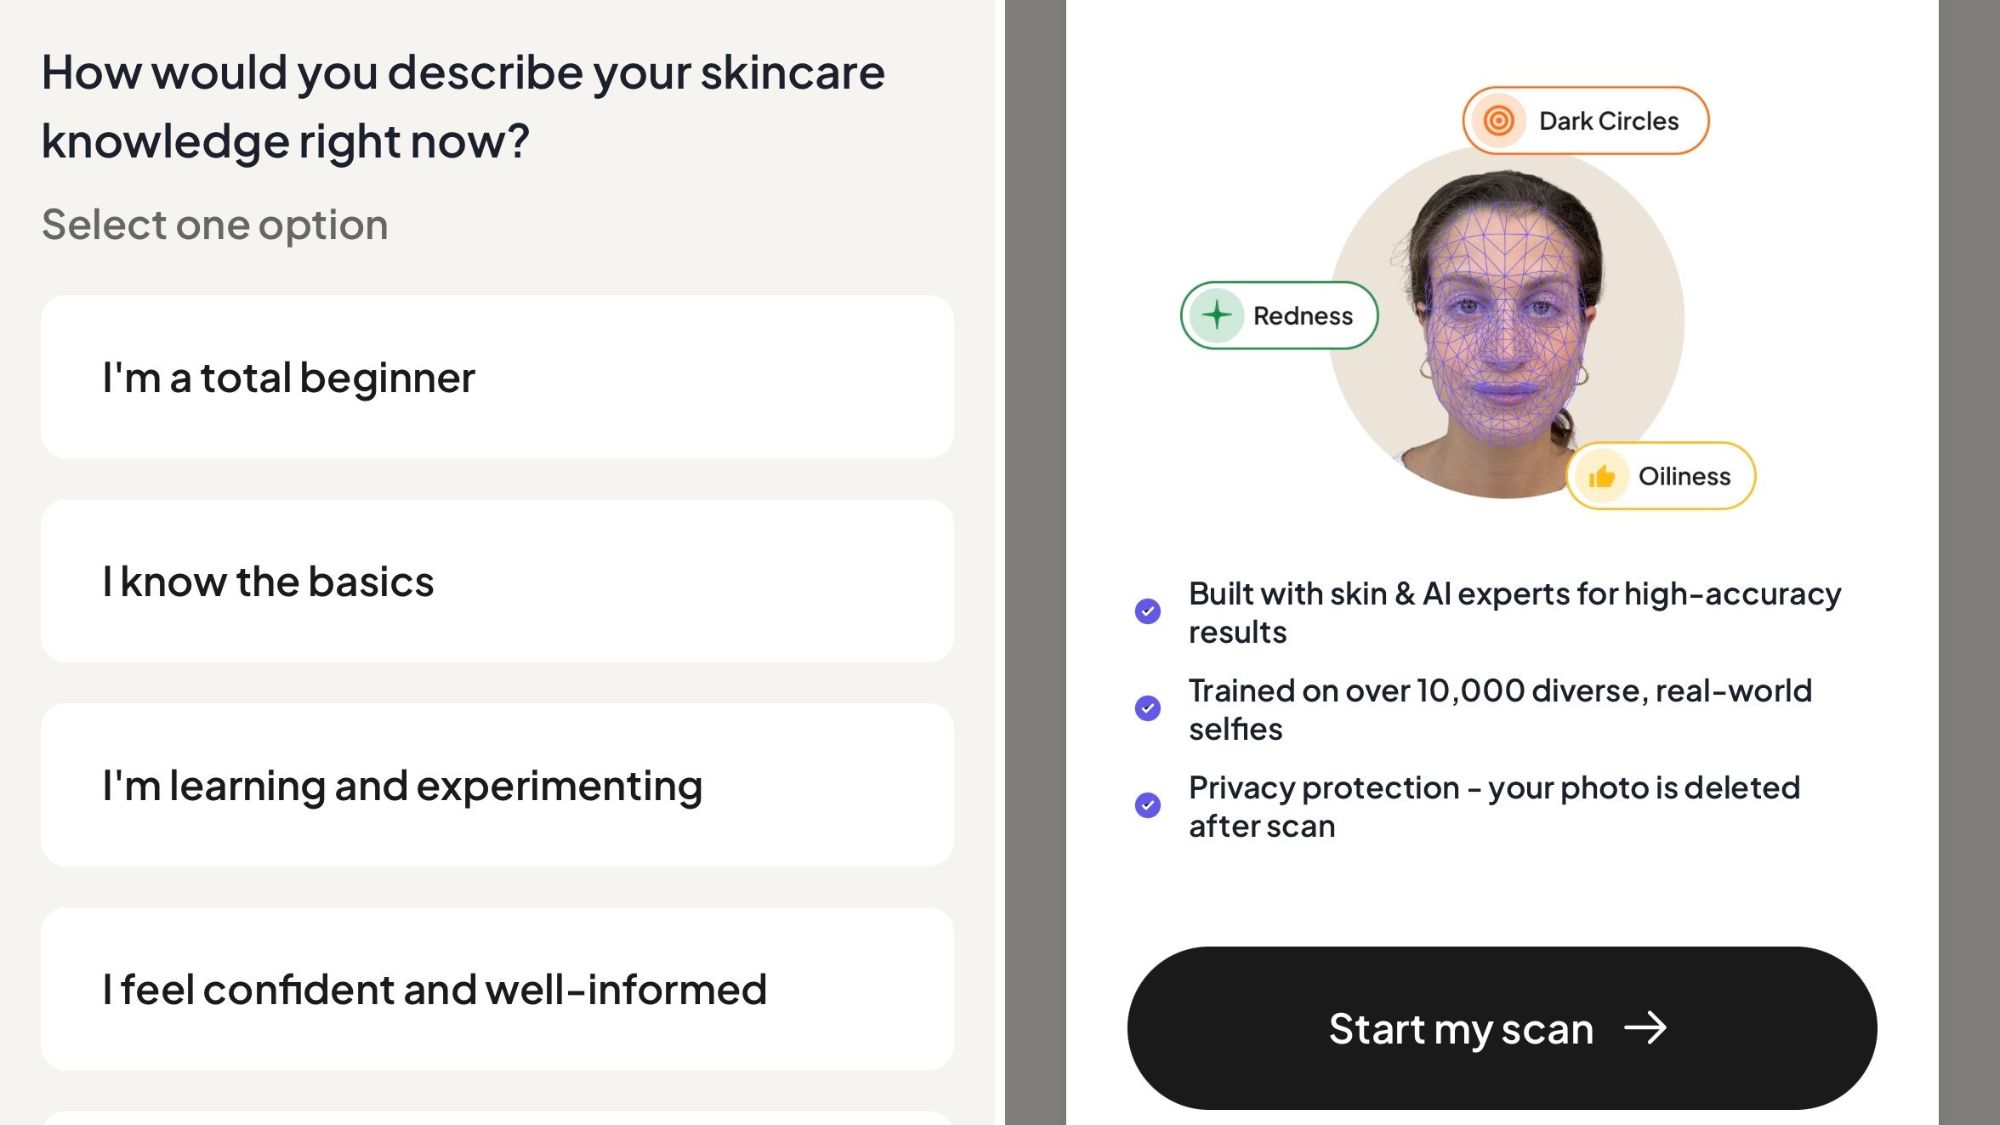
Task: Choose "I'm a total beginner" option
Action: pyautogui.click(x=497, y=377)
